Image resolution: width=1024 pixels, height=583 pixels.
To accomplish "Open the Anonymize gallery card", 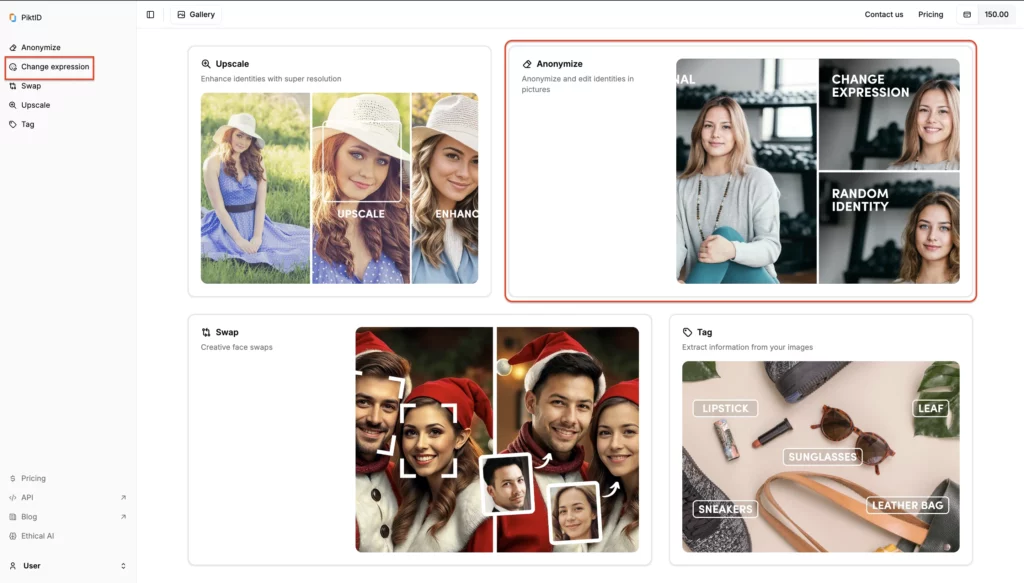I will point(740,171).
